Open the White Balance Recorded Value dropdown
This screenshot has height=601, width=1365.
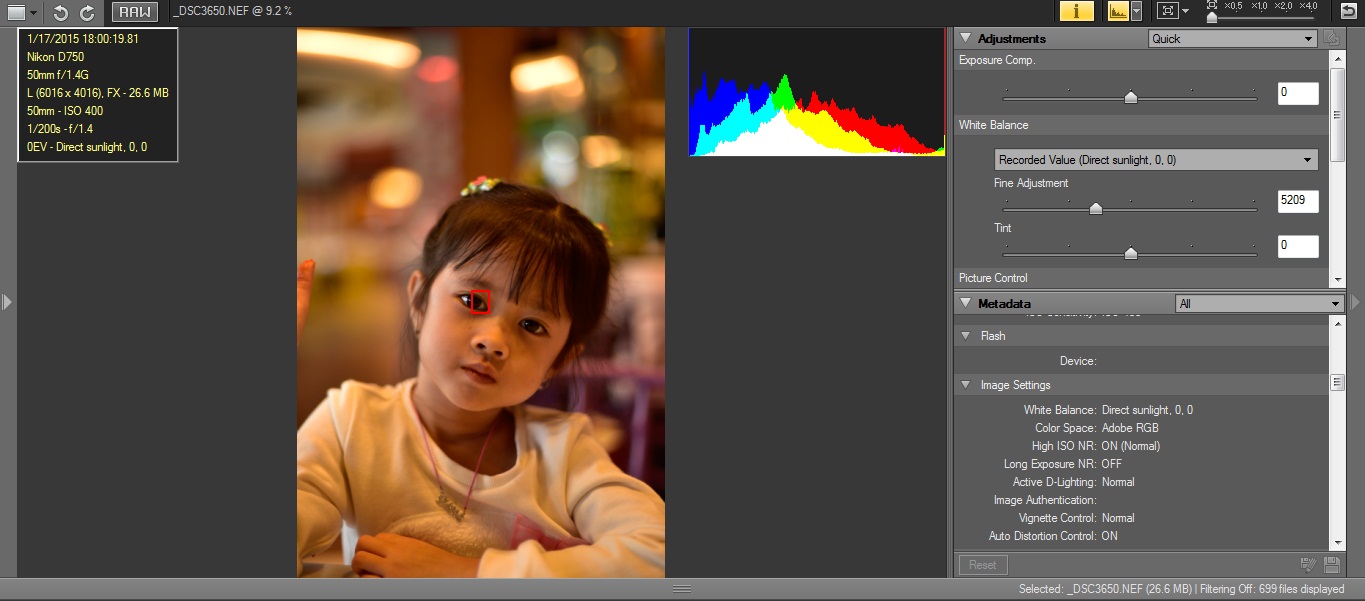[x=1155, y=160]
